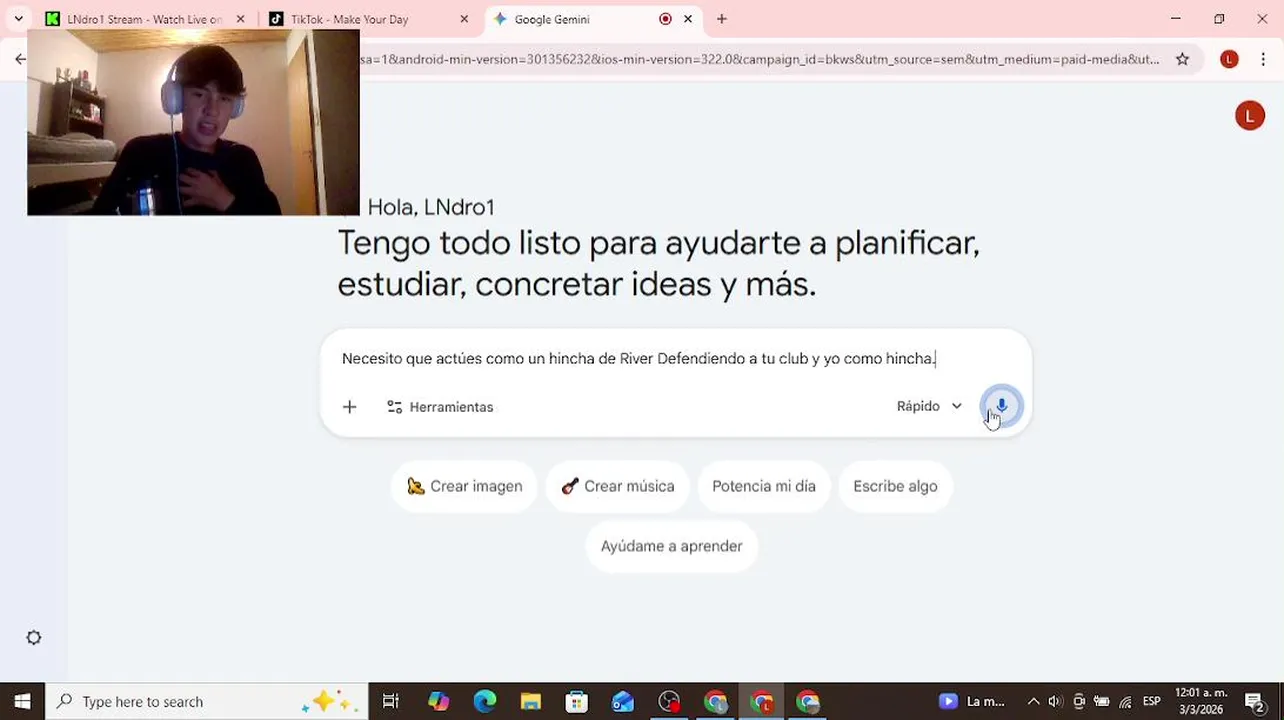Open the taskbar clock and date
Screen dimensions: 1284x720
[x=1201, y=701]
